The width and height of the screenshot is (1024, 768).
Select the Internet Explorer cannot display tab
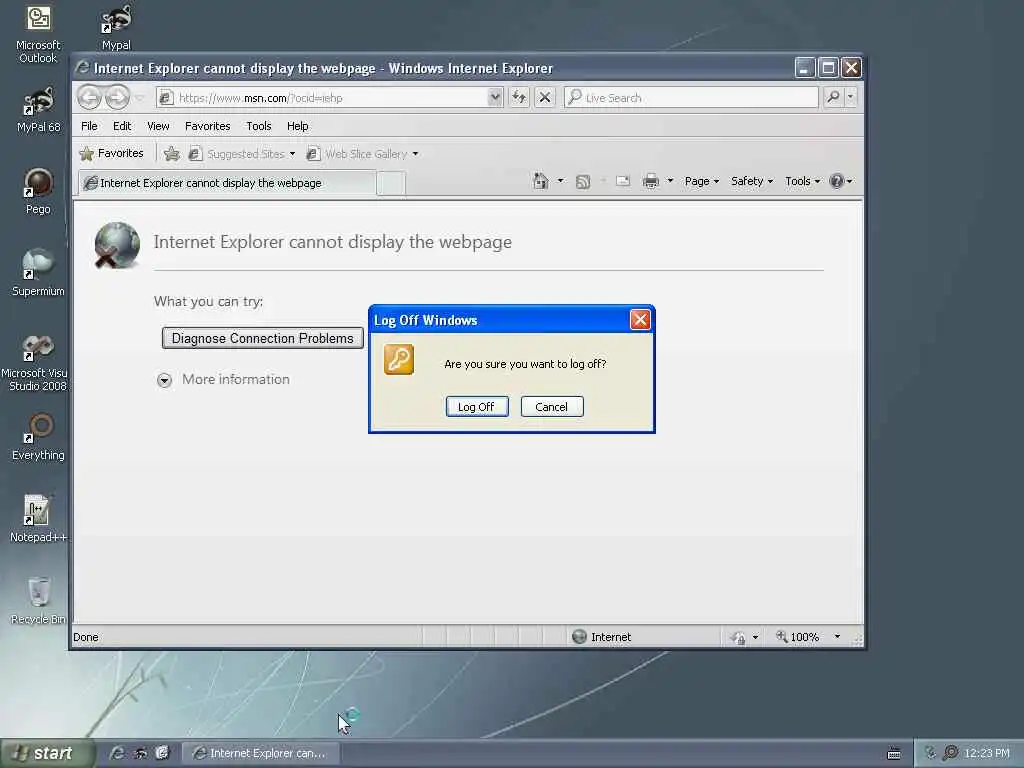click(227, 183)
